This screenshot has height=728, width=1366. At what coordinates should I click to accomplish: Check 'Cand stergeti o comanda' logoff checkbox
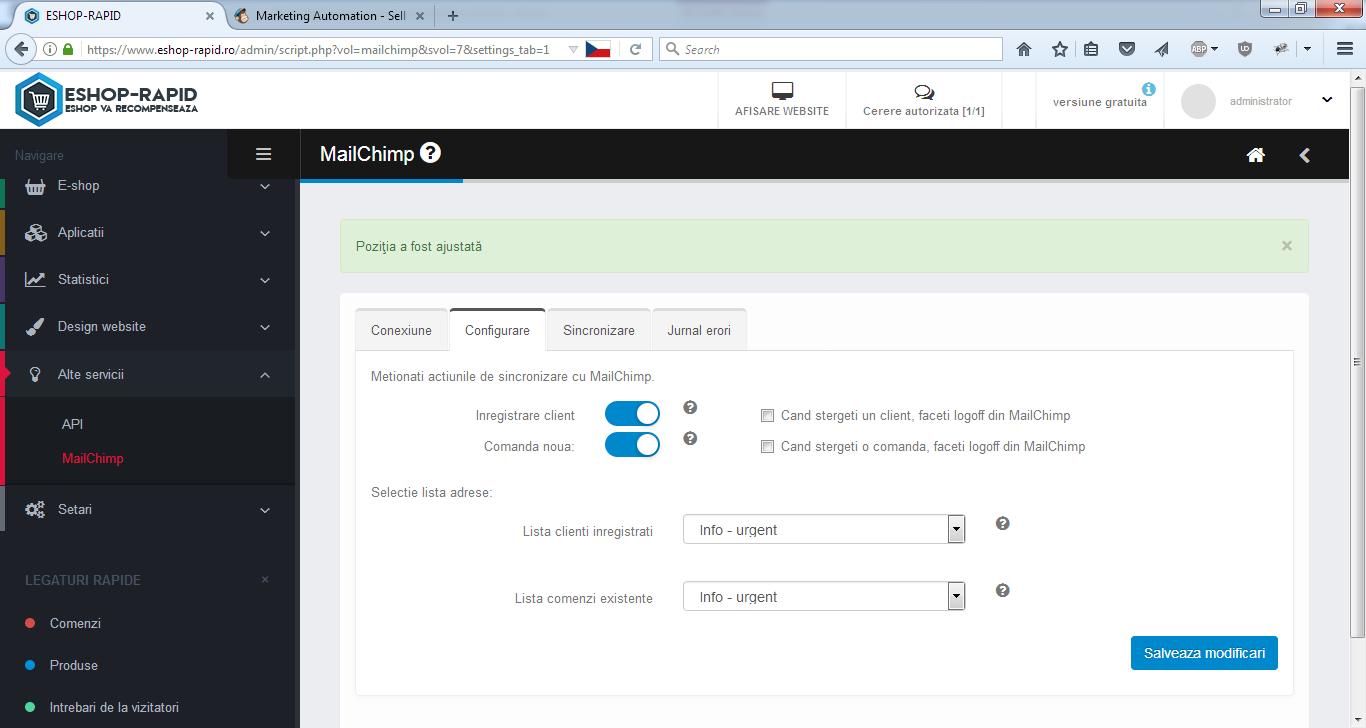768,446
